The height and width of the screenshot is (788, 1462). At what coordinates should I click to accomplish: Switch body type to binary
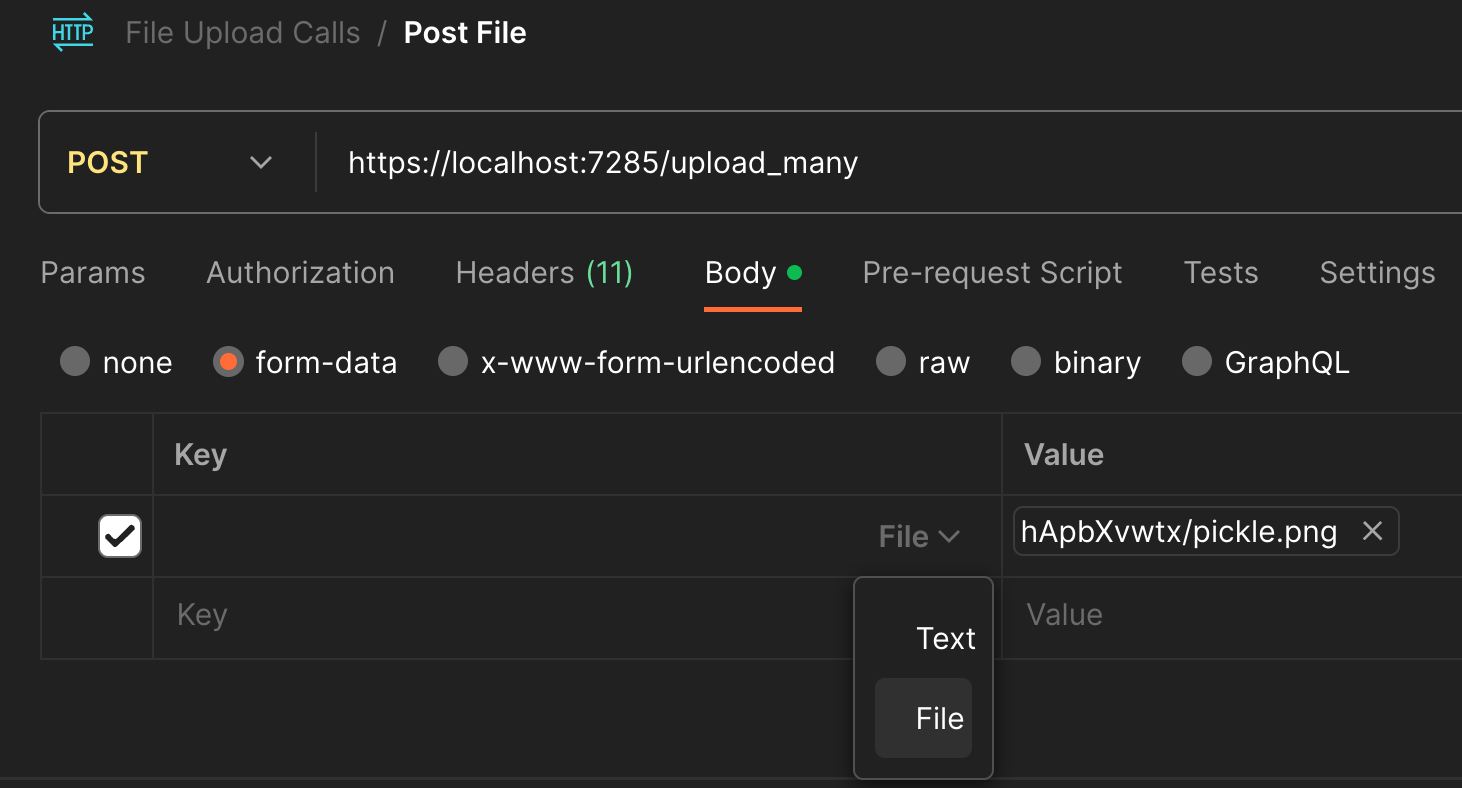pyautogui.click(x=1026, y=362)
